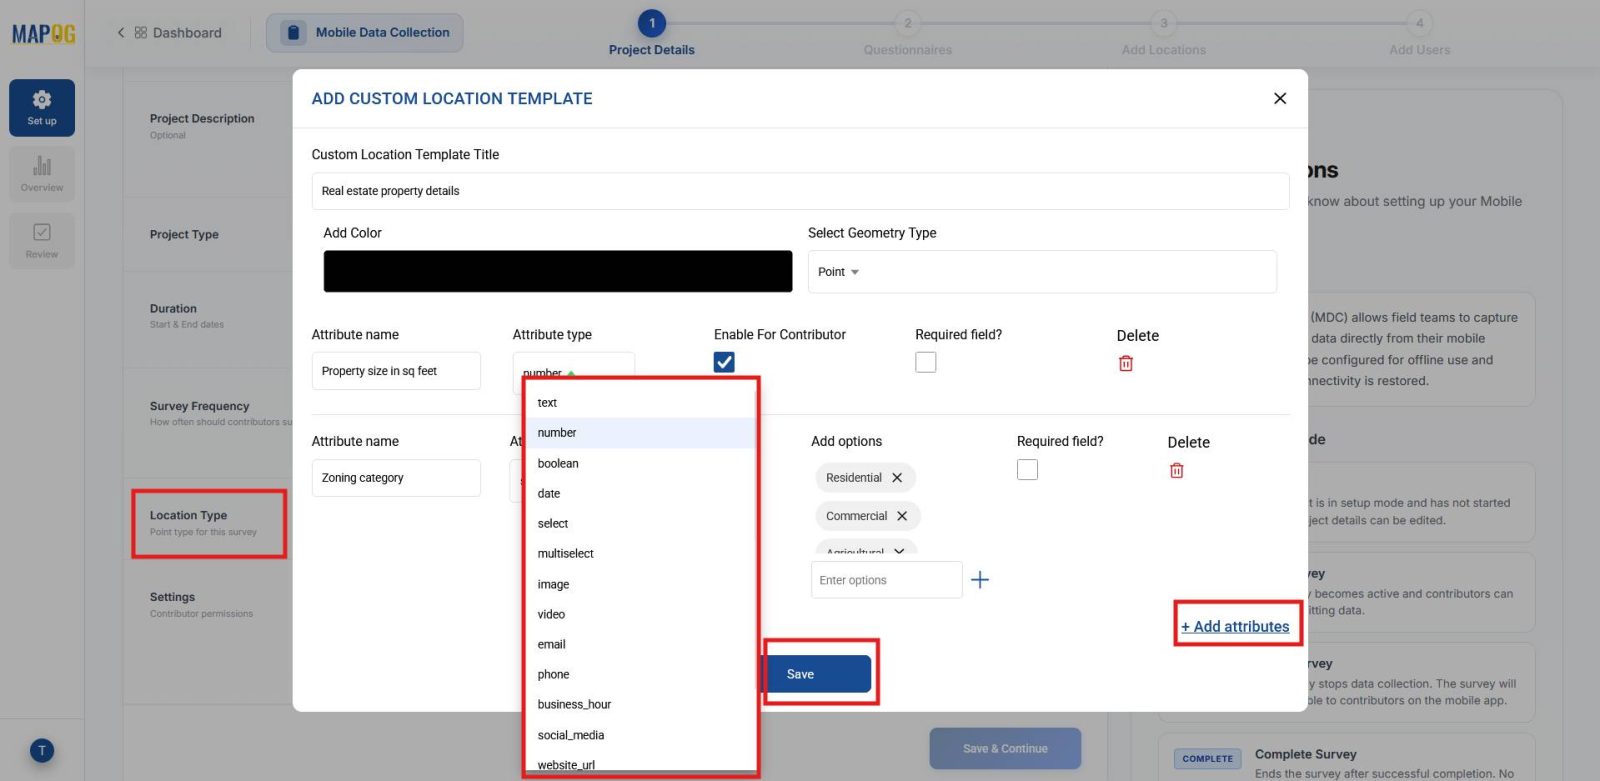This screenshot has width=1600, height=781.
Task: Remove the Residential option chip
Action: point(897,478)
